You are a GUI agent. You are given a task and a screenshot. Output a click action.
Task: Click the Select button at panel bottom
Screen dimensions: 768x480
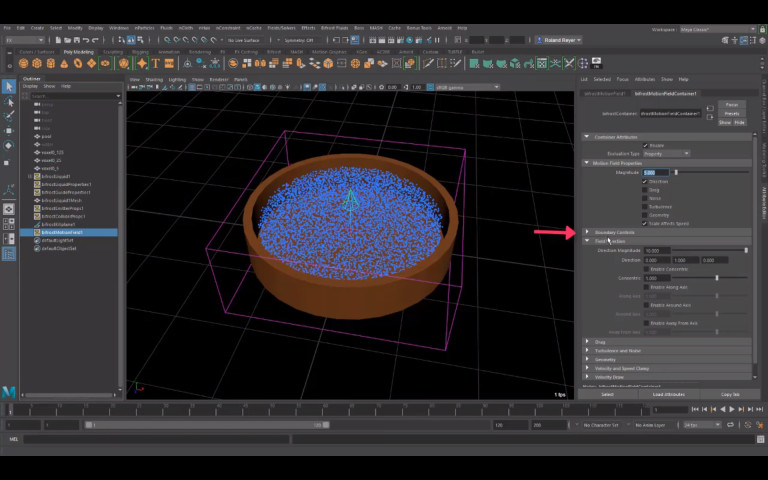click(x=607, y=394)
